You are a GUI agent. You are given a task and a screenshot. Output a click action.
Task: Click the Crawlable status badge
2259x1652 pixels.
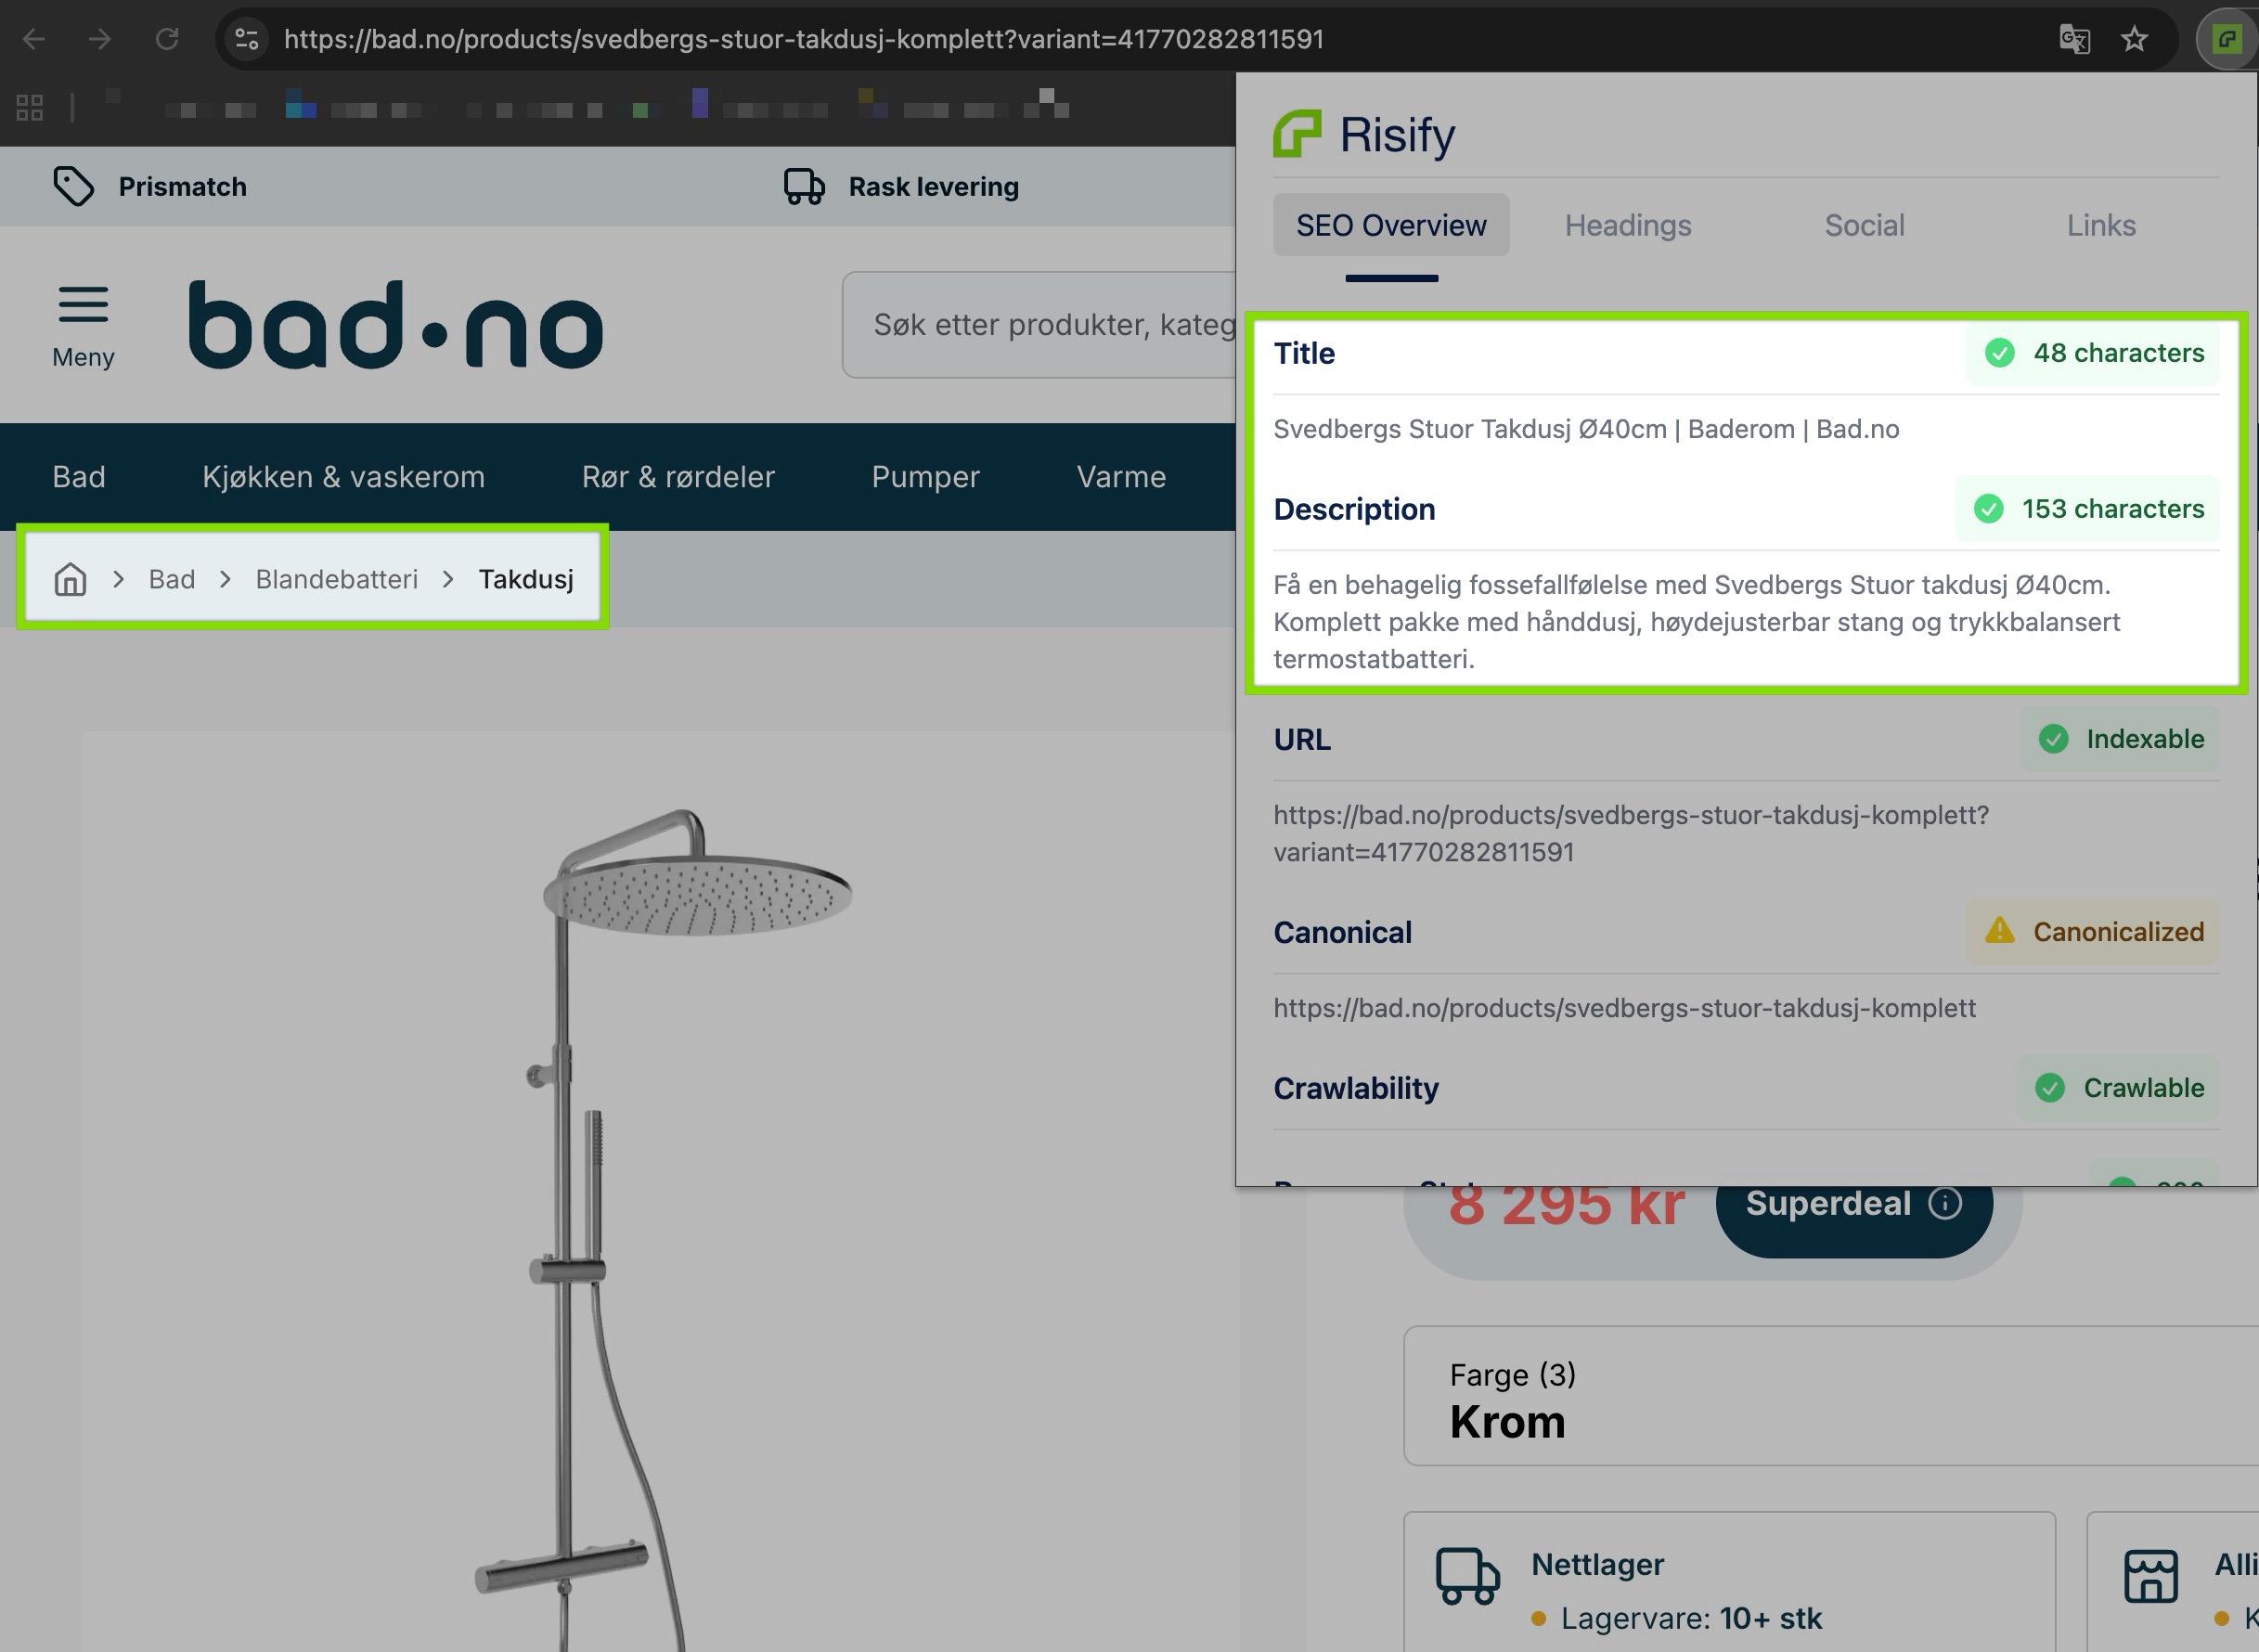[x=2118, y=1088]
